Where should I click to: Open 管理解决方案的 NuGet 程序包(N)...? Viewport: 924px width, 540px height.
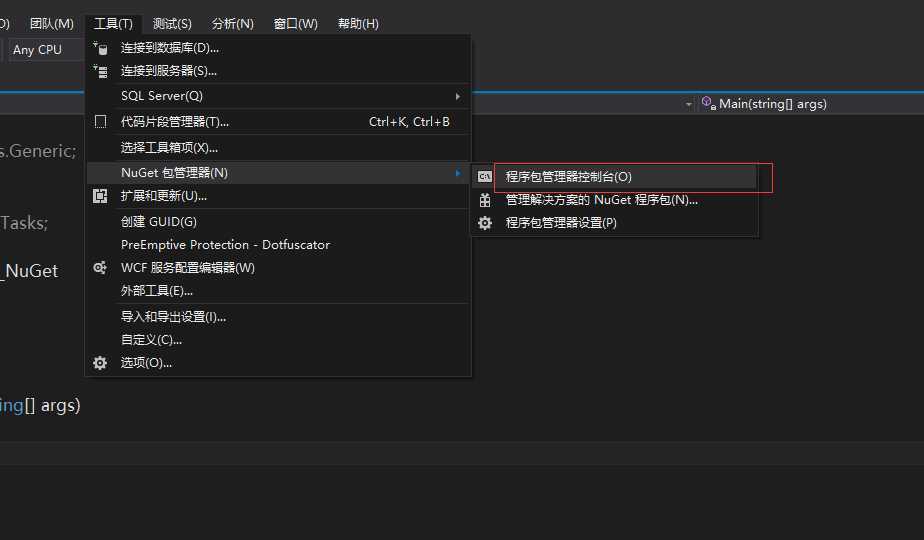click(614, 200)
